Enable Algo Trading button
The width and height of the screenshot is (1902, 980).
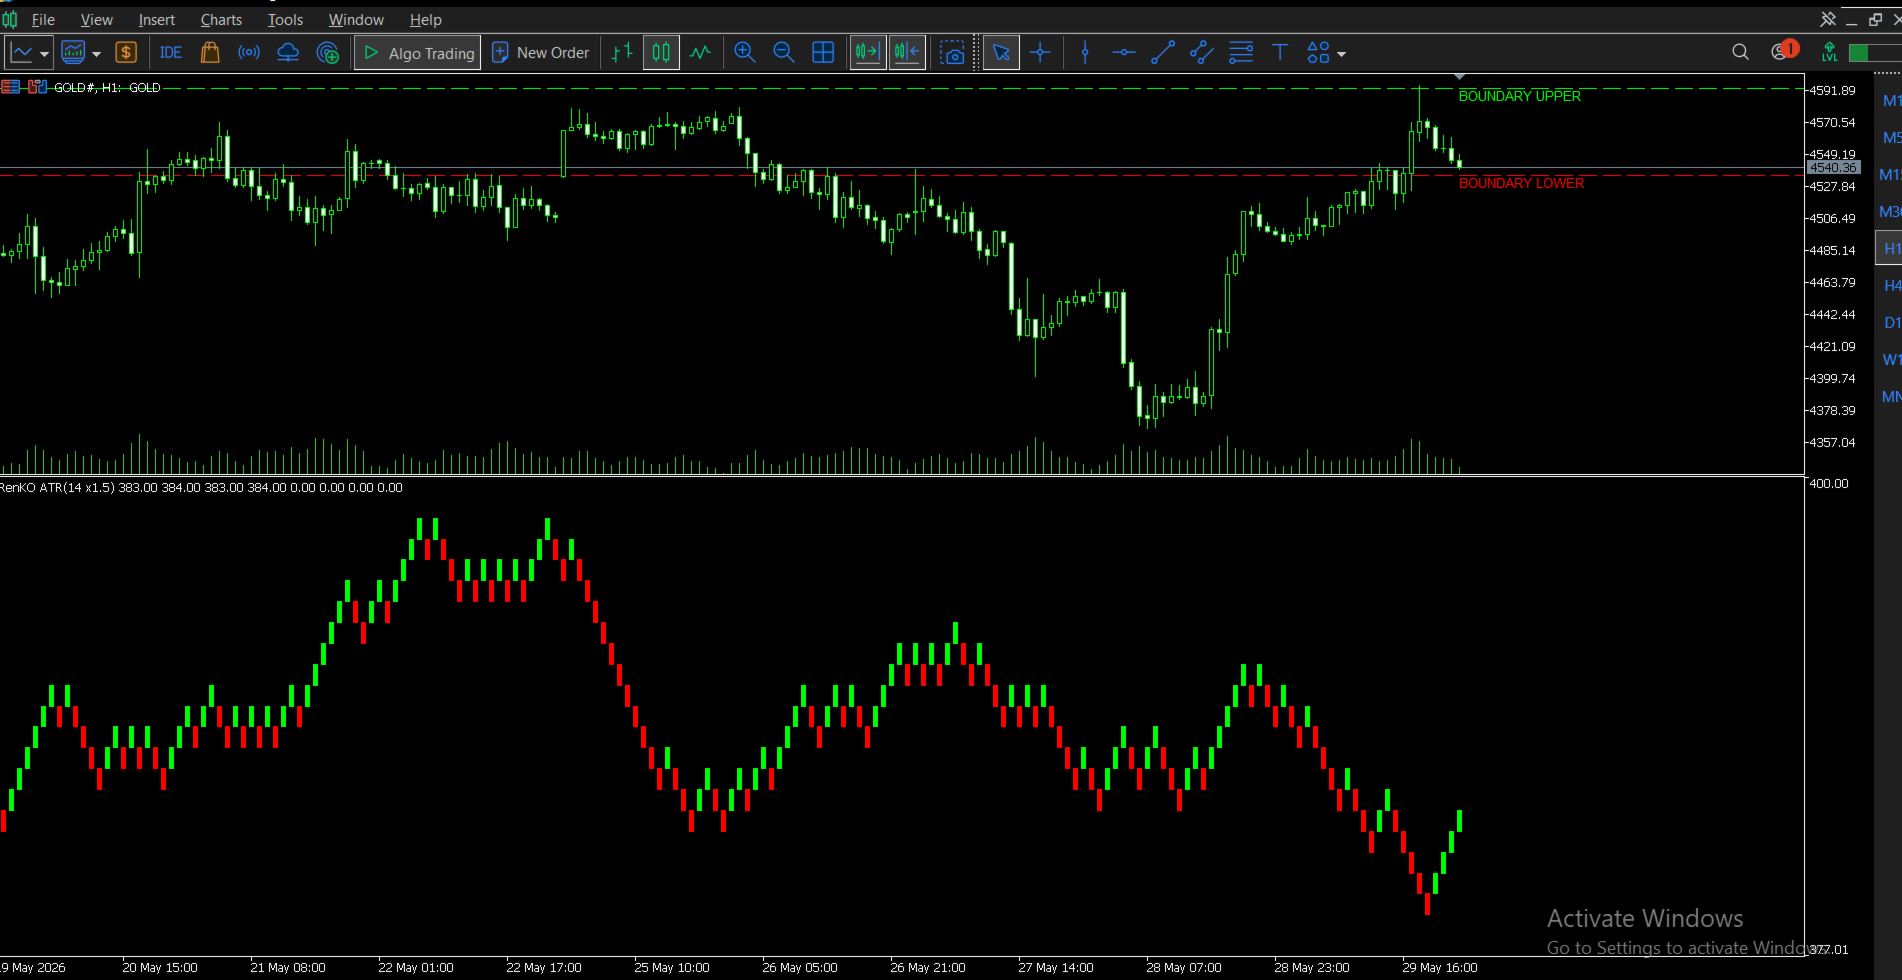417,53
